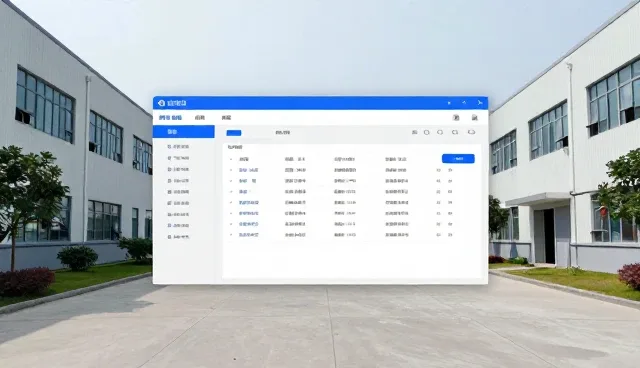Click the last icon in the table toolbar
Screen dimensions: 640x368
pos(471,132)
